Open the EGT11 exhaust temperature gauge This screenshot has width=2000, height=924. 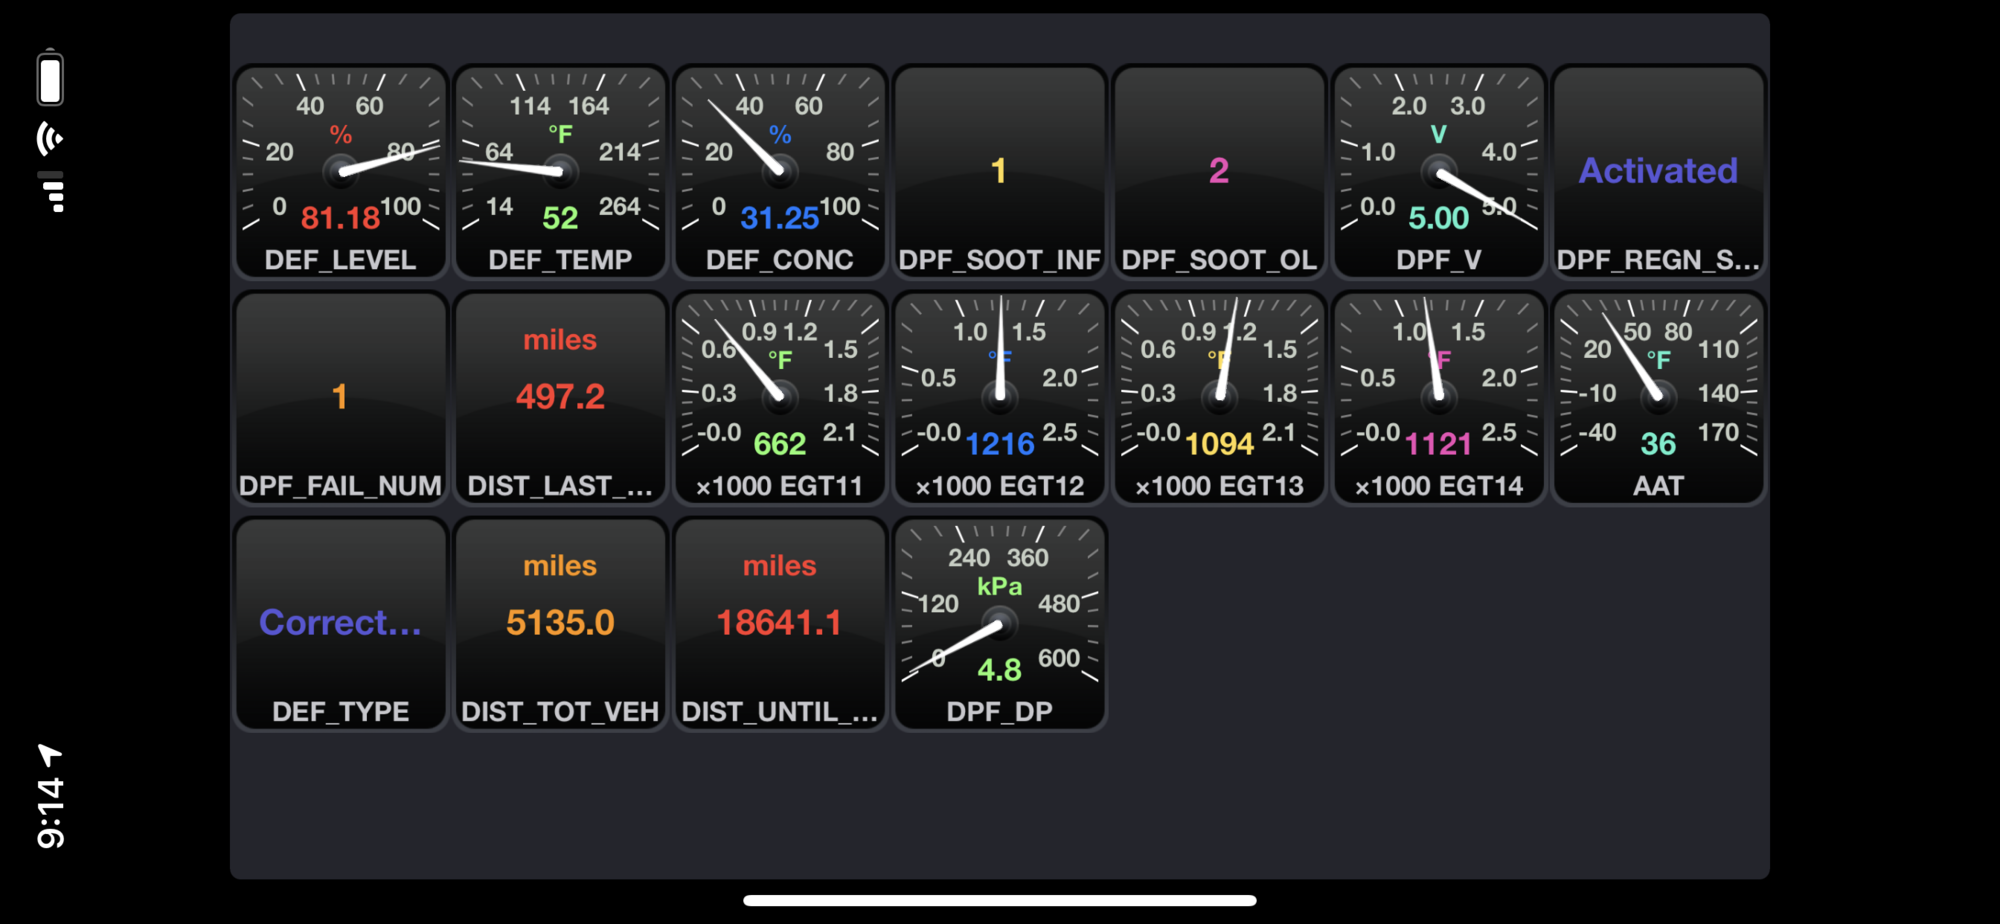pyautogui.click(x=779, y=397)
